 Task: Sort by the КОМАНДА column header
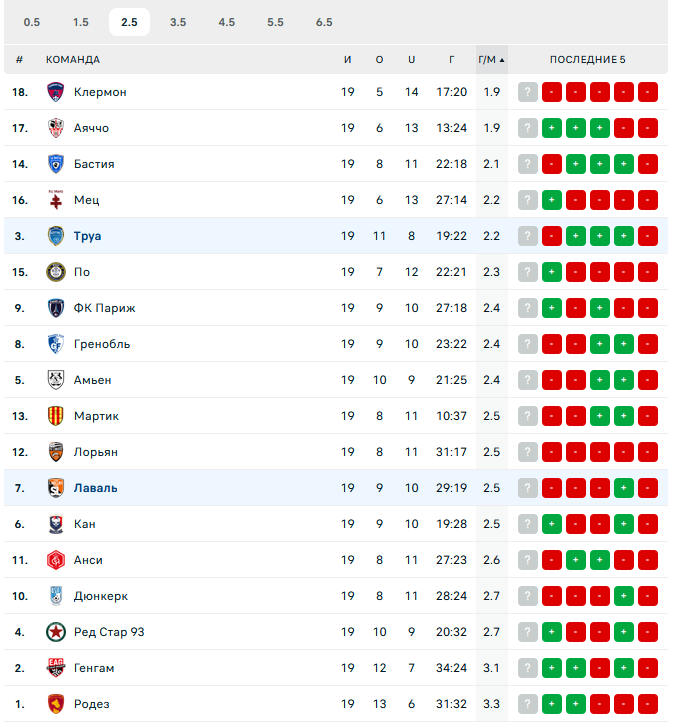pos(73,59)
